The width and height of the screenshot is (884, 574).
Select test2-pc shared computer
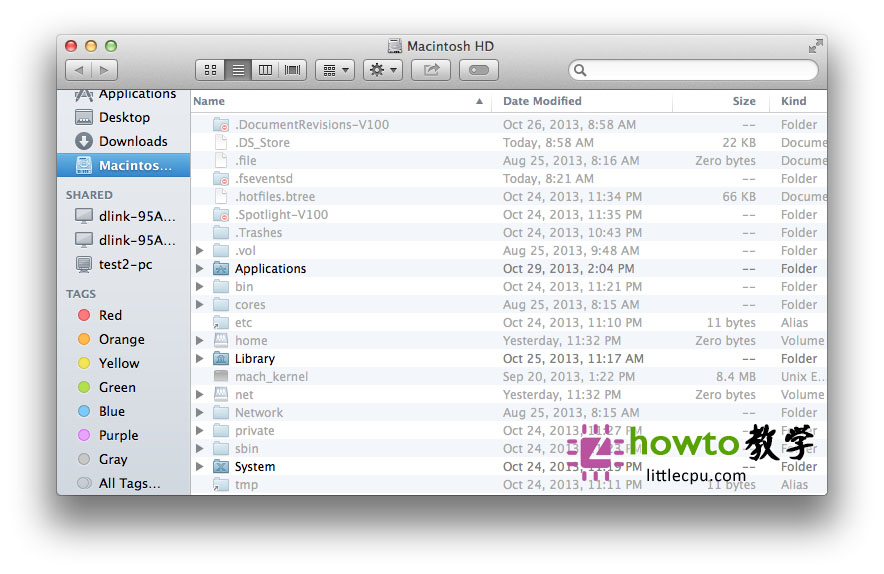[123, 264]
